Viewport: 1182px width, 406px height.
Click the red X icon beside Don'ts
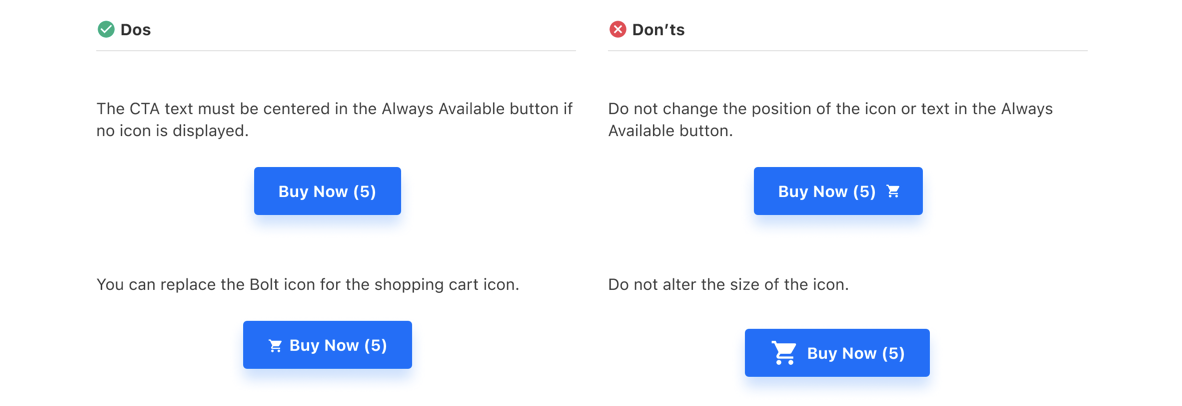point(617,30)
